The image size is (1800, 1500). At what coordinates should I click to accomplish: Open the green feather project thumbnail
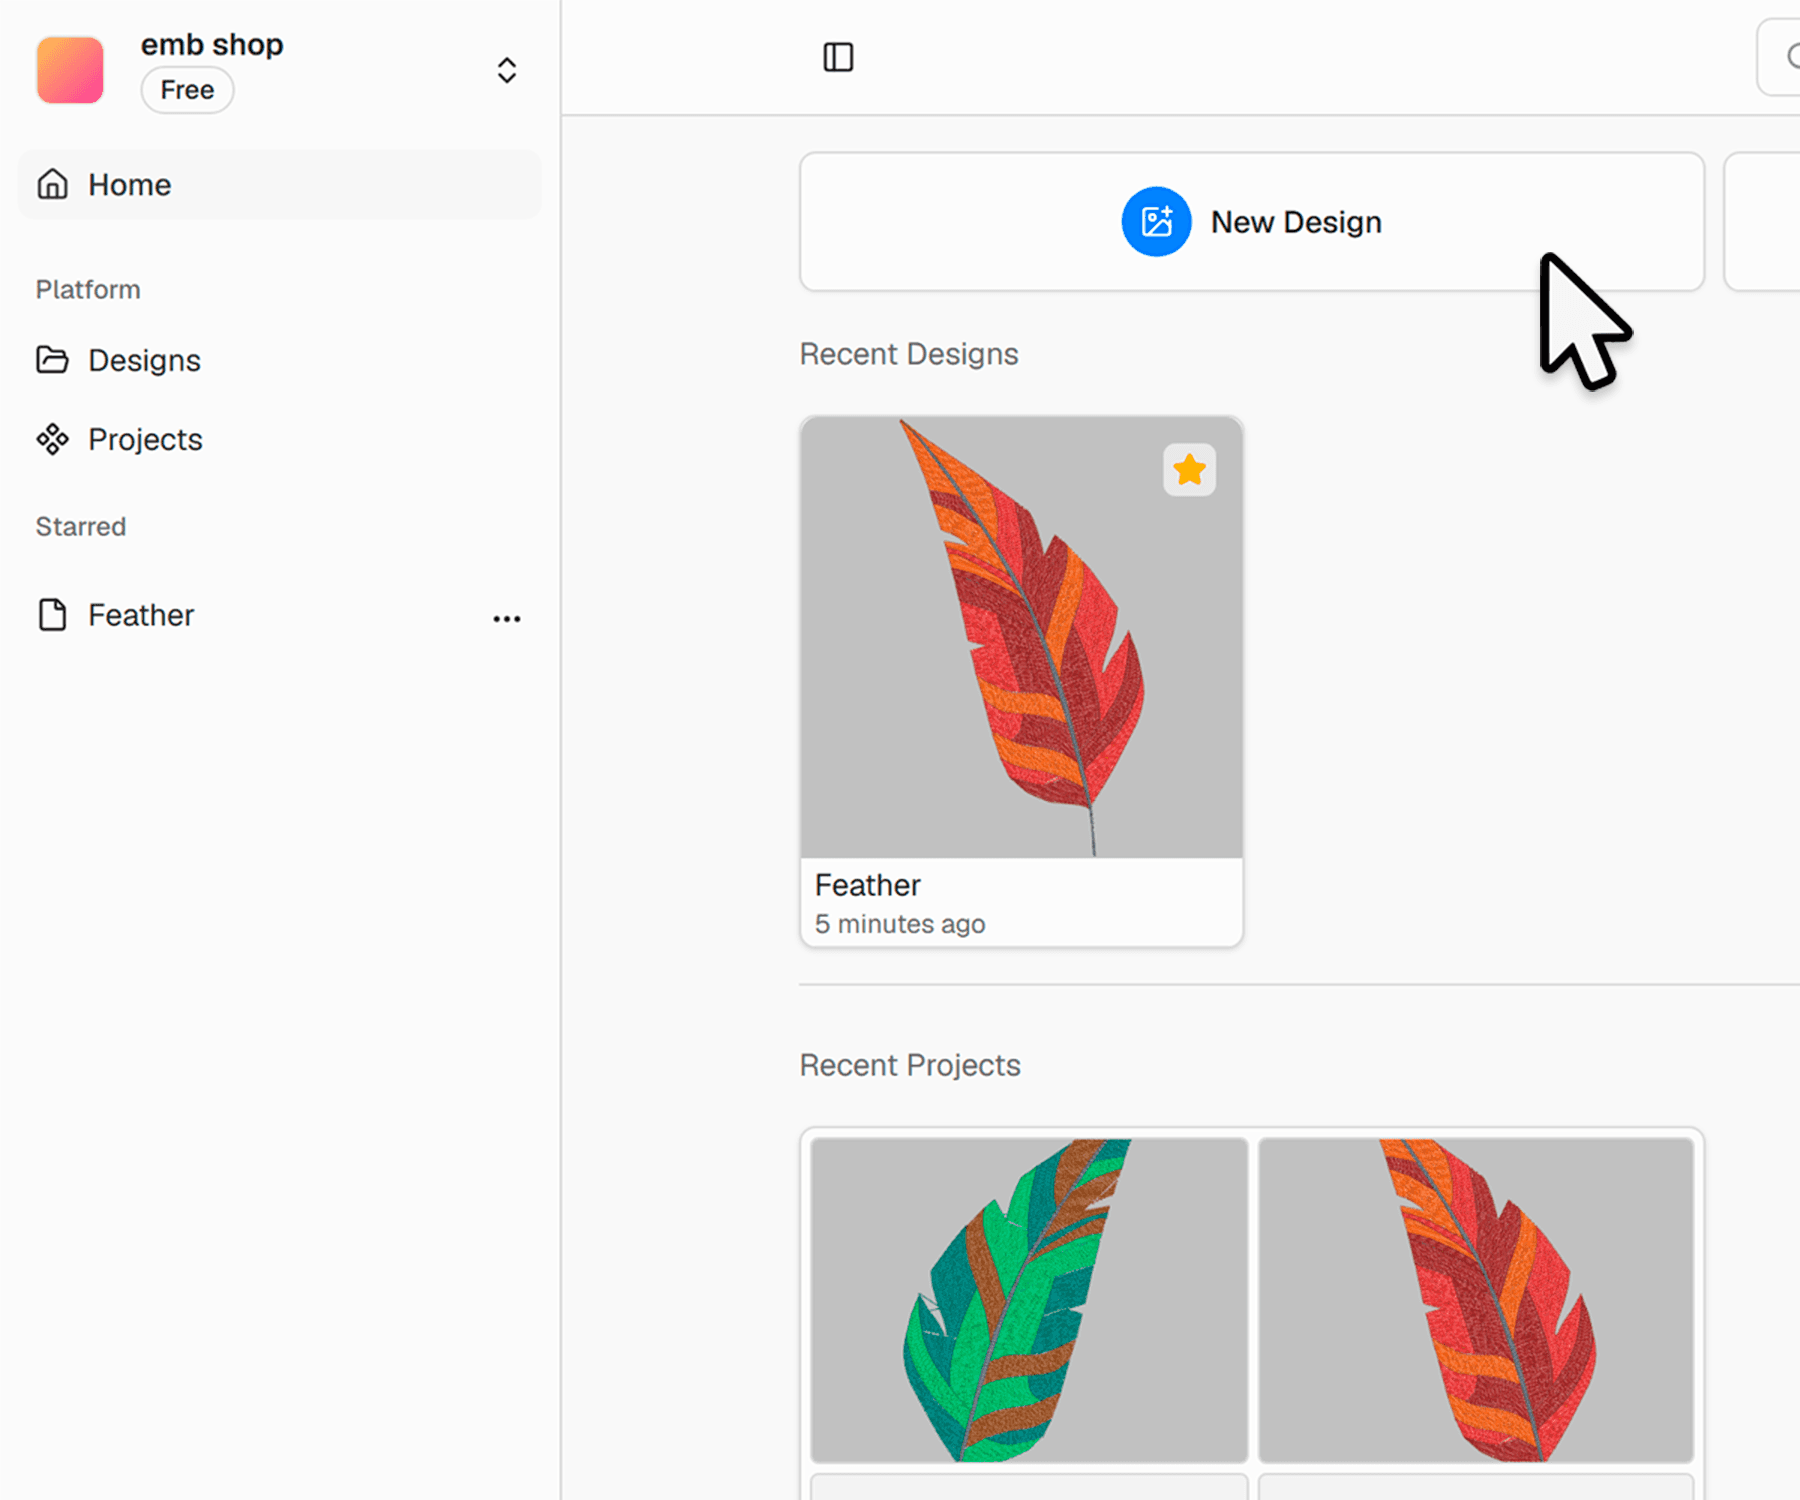coord(1029,1300)
